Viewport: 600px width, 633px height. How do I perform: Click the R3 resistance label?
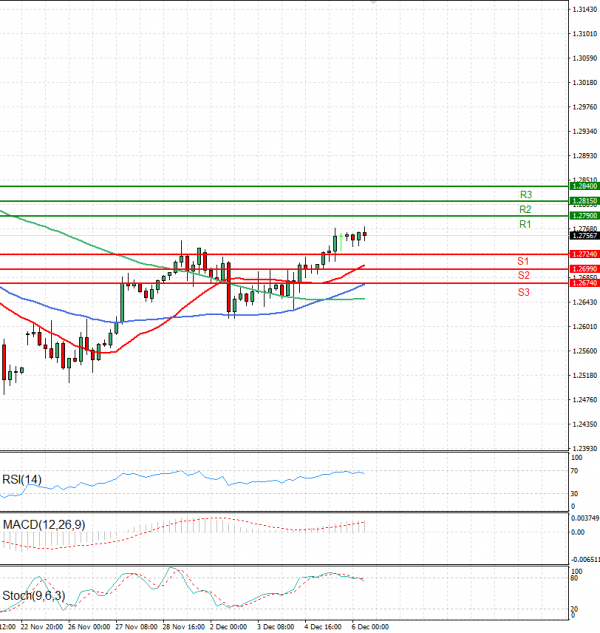(525, 194)
